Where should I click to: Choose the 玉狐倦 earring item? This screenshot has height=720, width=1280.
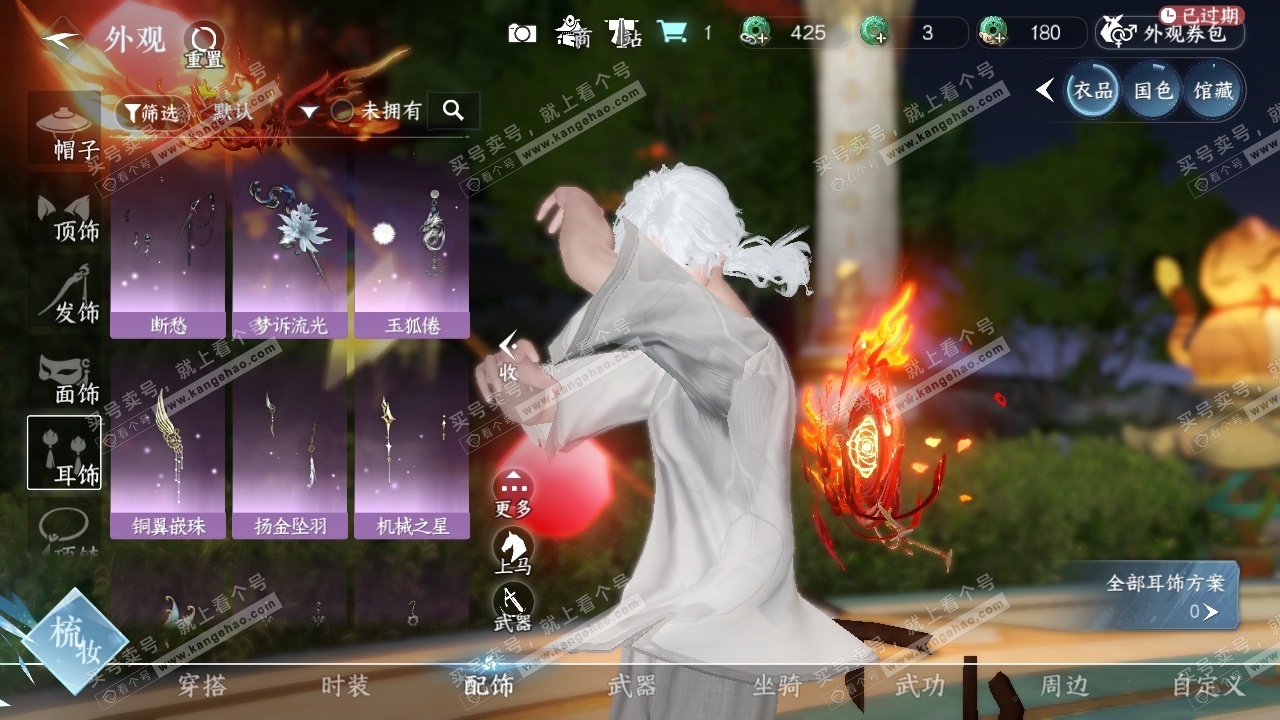pos(412,246)
